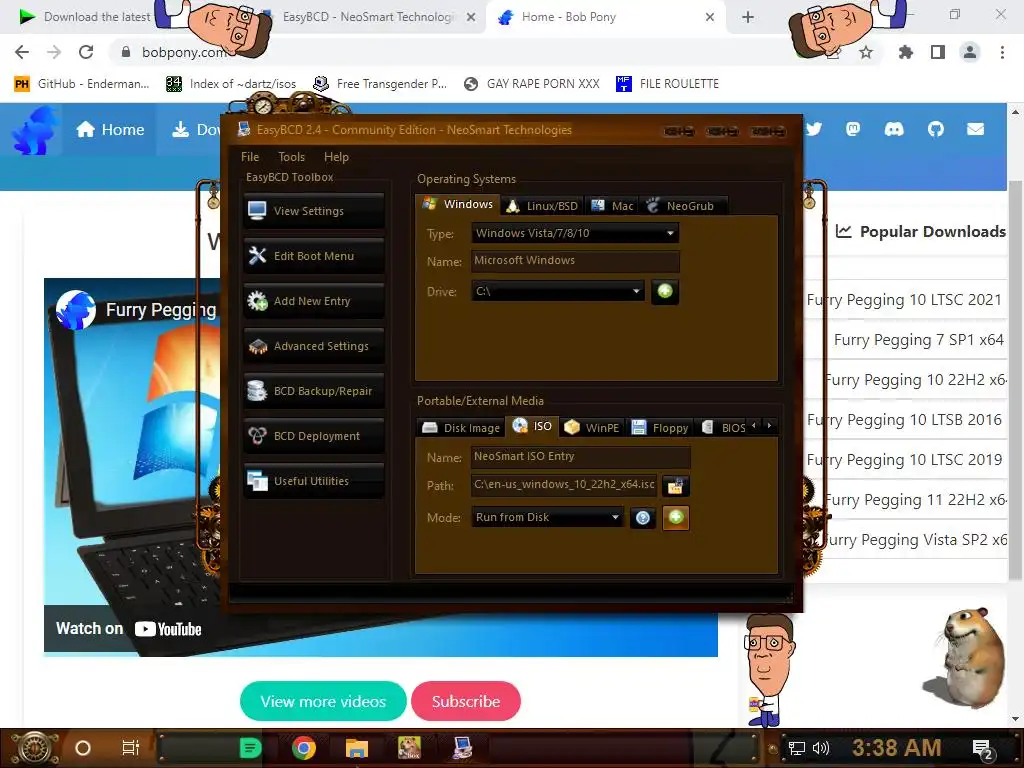Click Chrome reload page icon
This screenshot has width=1024, height=768.
click(86, 52)
